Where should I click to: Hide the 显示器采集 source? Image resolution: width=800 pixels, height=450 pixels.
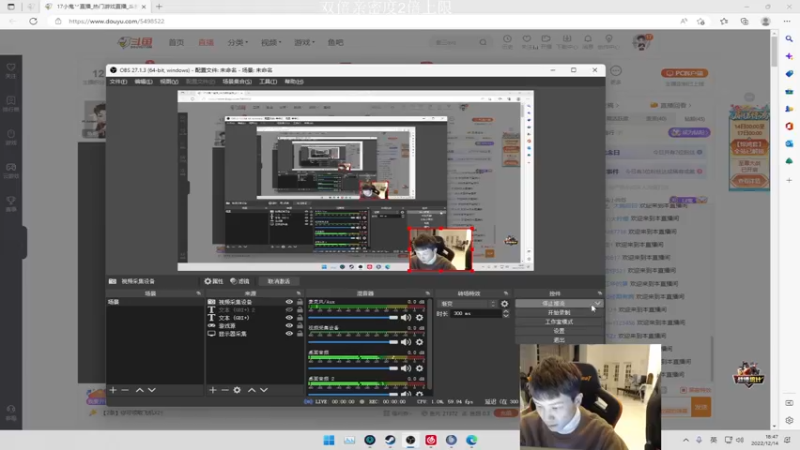tap(289, 334)
